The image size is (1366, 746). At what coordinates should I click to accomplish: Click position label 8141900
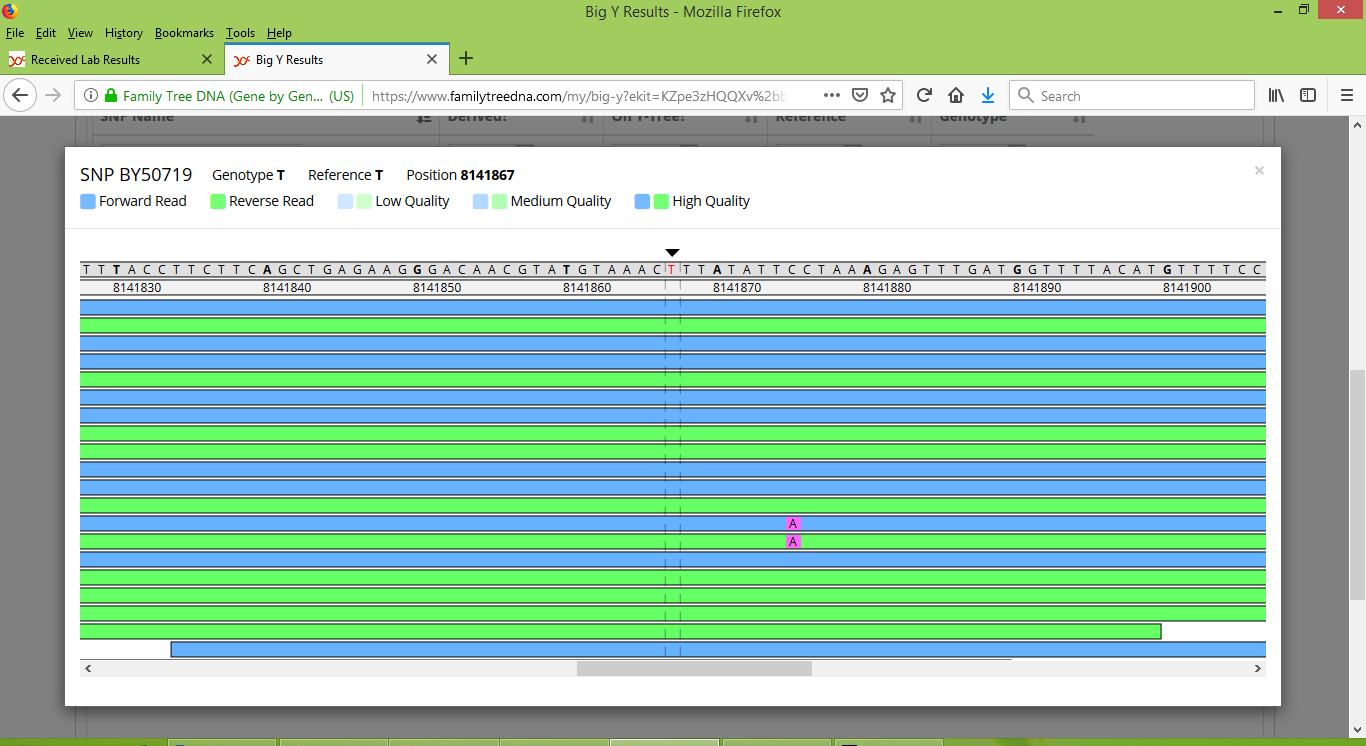[x=1187, y=288]
